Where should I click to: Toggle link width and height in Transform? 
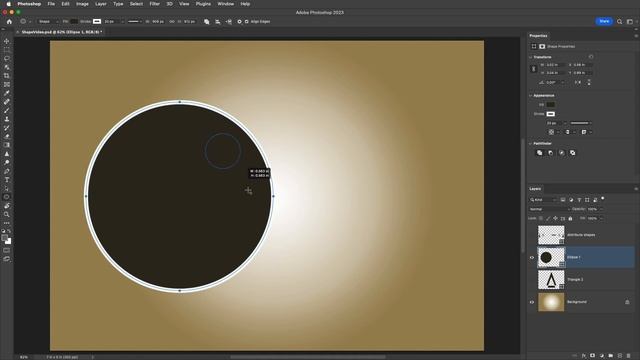click(533, 69)
